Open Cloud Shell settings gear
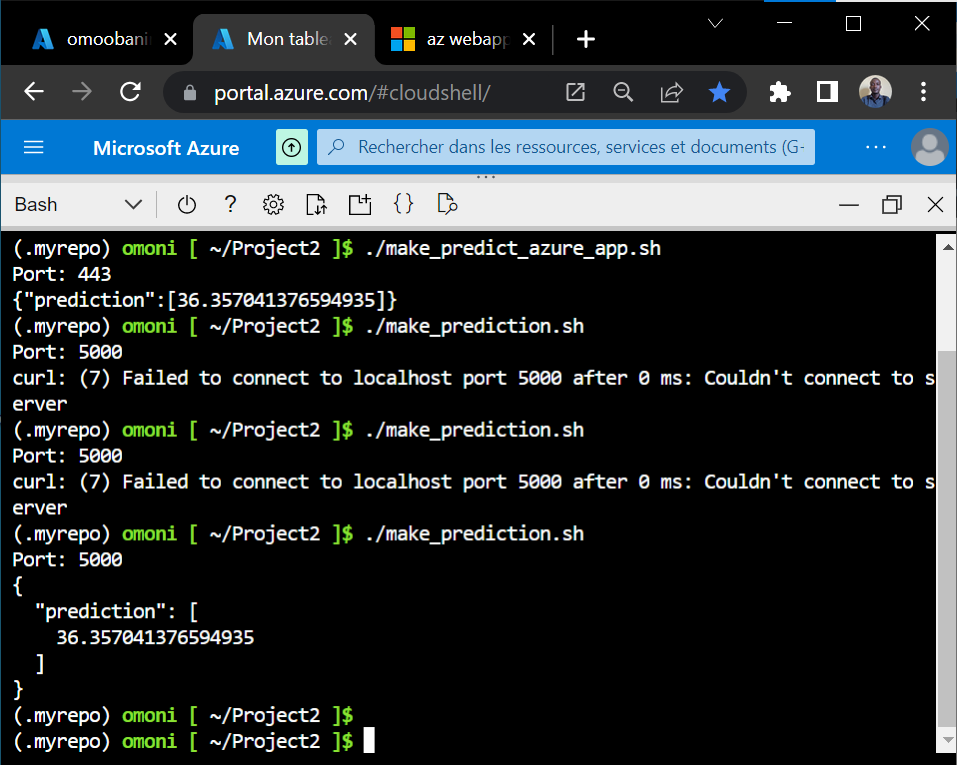Image resolution: width=957 pixels, height=765 pixels. [x=273, y=204]
